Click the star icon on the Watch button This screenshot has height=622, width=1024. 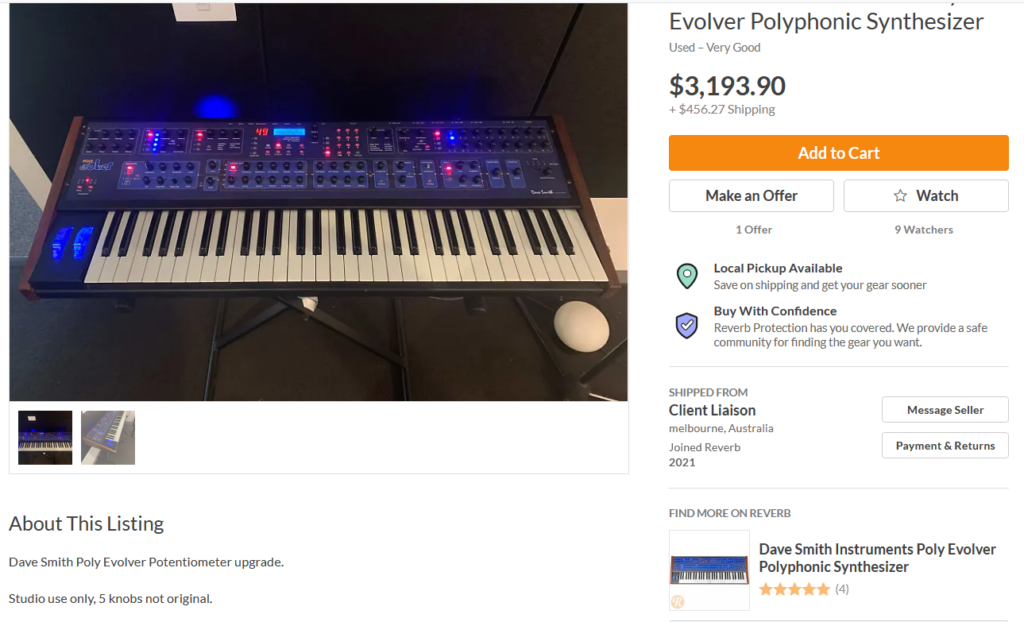click(900, 195)
